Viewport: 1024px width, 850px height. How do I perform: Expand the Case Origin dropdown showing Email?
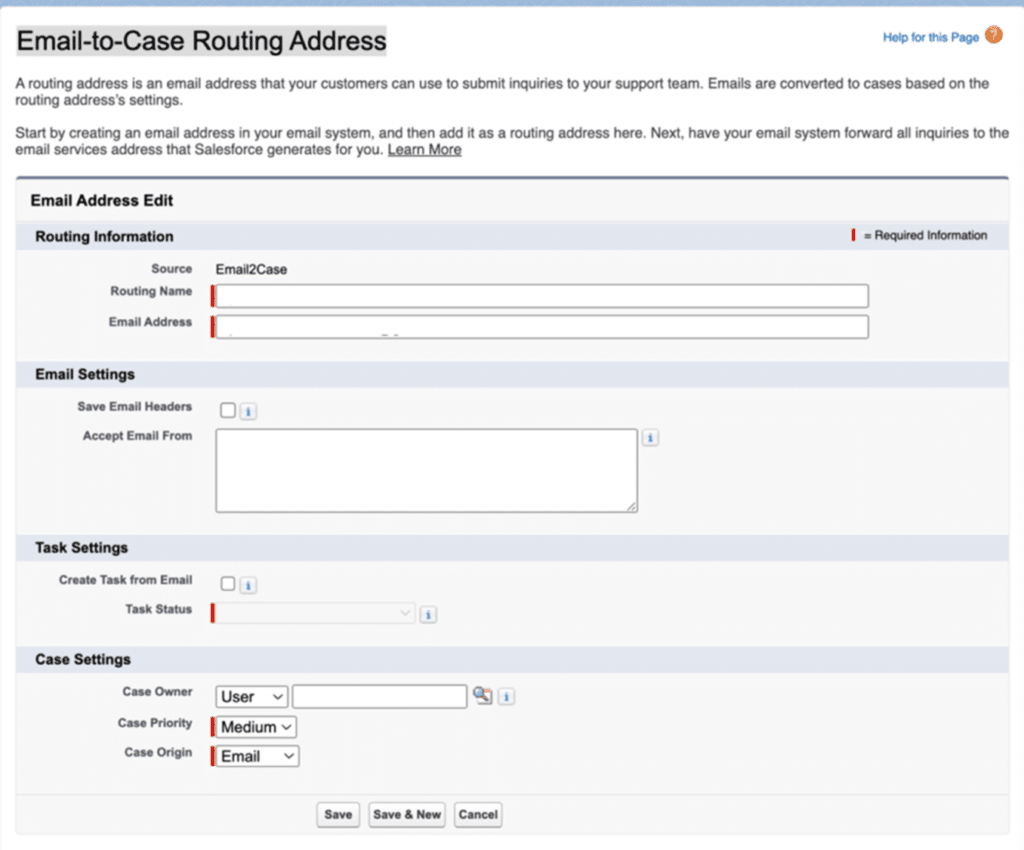tap(258, 756)
